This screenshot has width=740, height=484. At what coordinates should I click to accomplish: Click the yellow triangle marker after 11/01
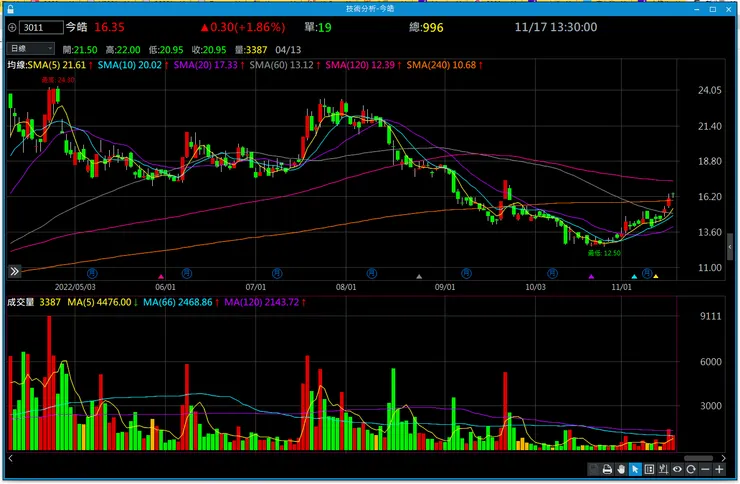tap(656, 276)
